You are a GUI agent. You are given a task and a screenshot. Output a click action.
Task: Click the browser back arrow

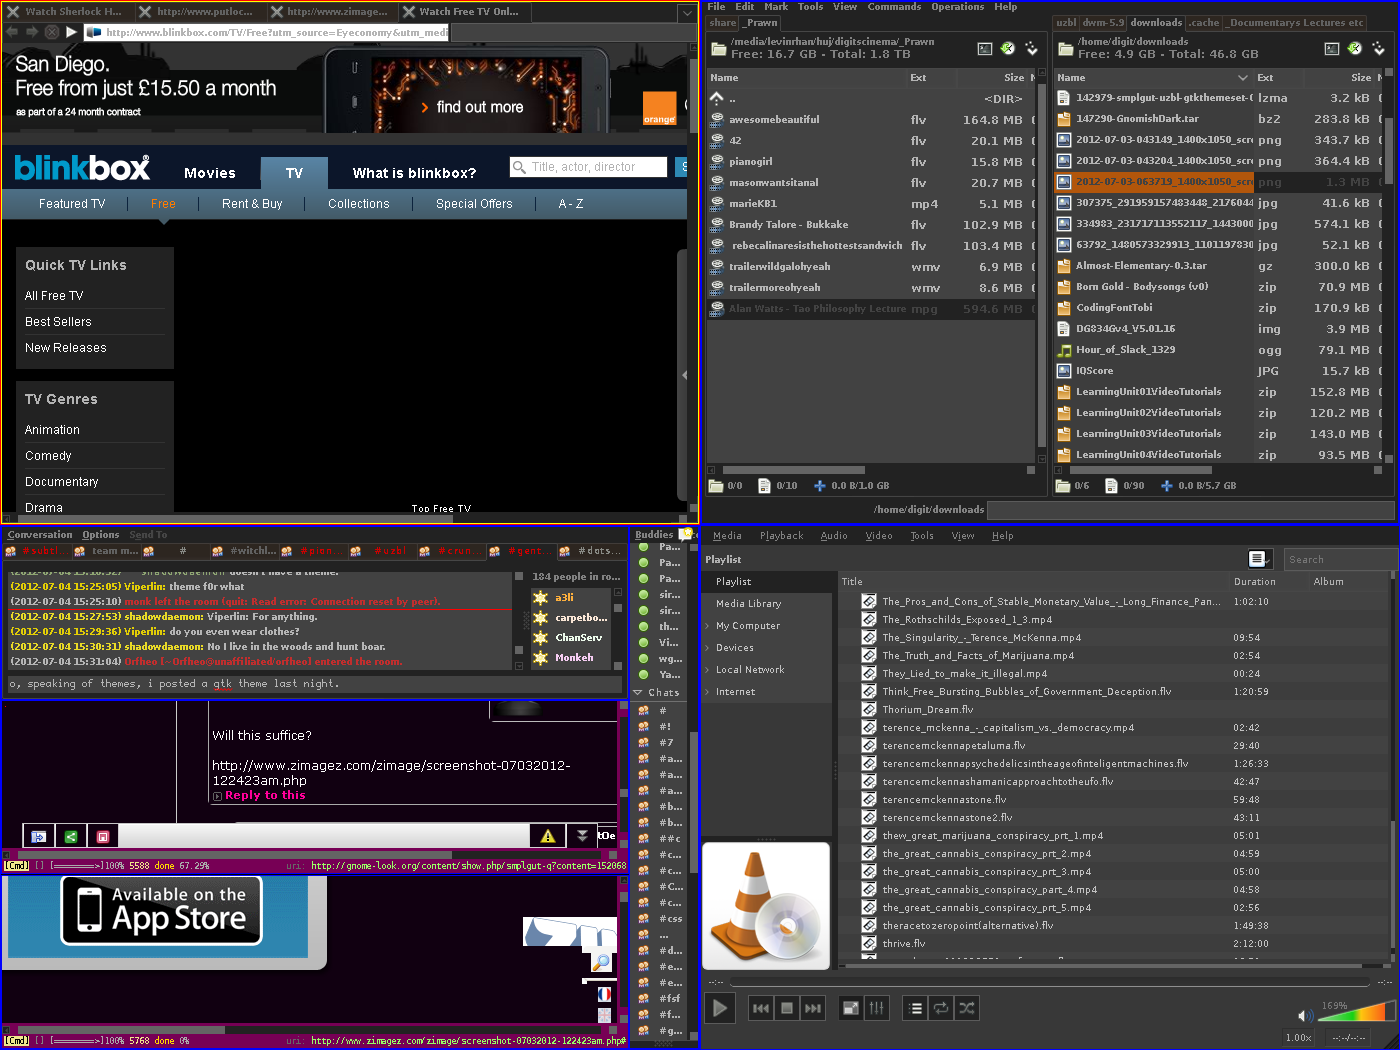pos(12,32)
